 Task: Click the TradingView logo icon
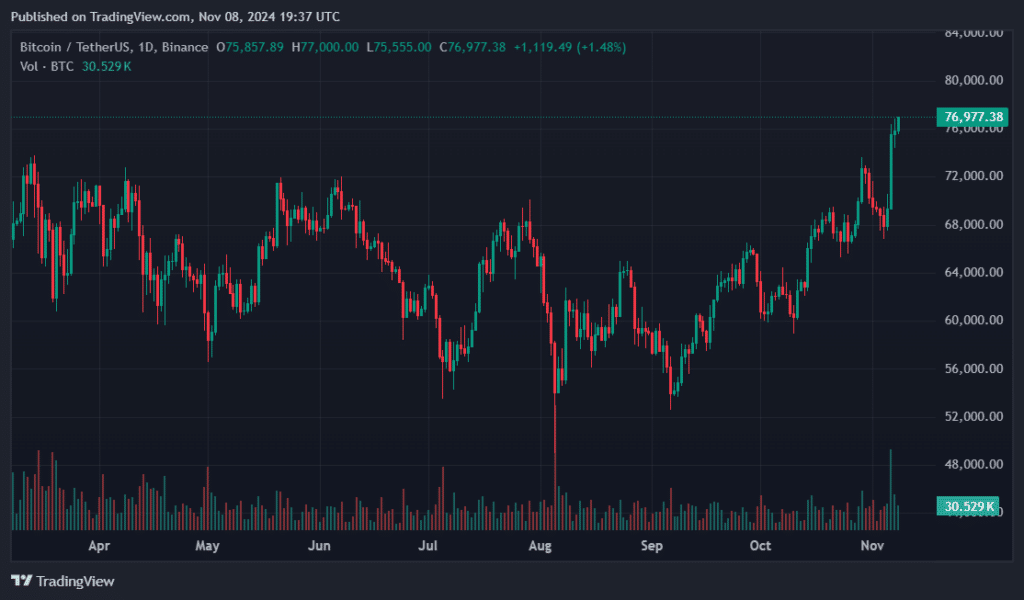[x=22, y=581]
